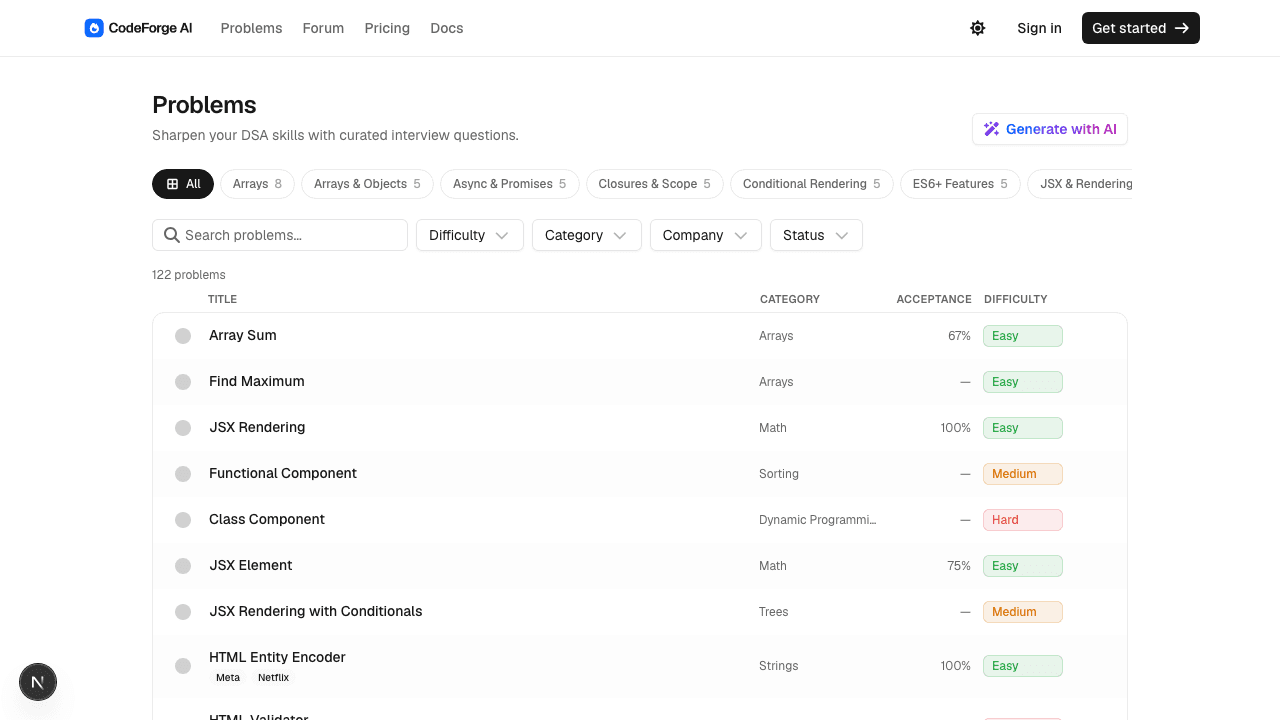The image size is (1280, 720).
Task: Select the Closures & Scope chip
Action: point(654,184)
